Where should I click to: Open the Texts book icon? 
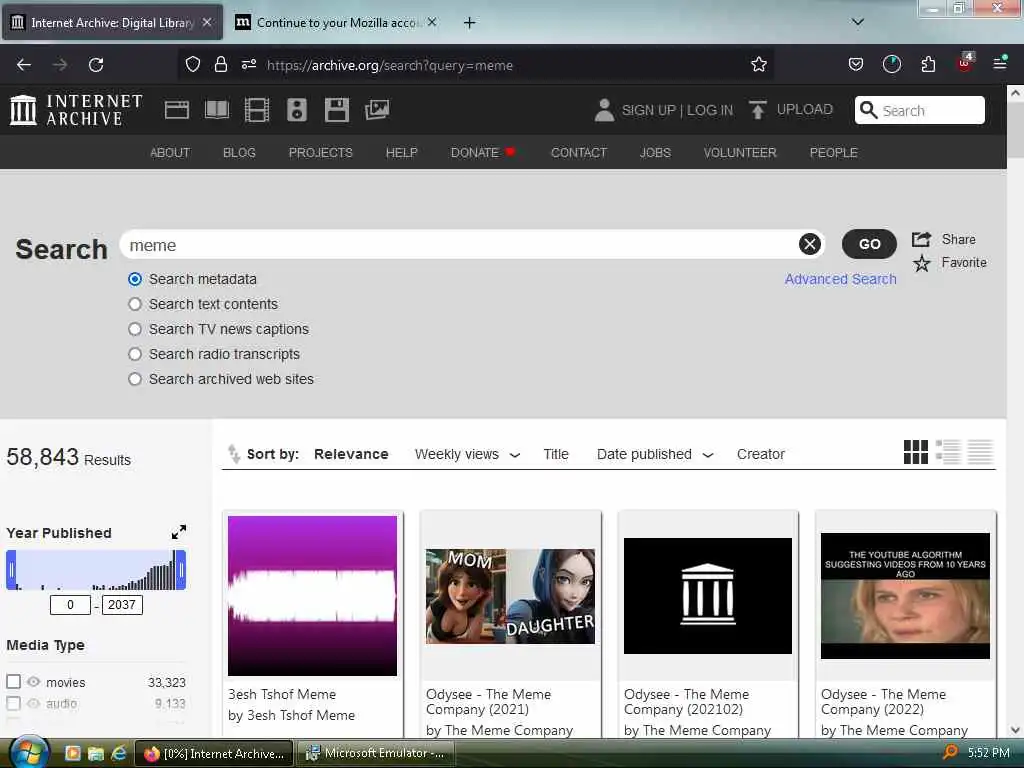[217, 110]
